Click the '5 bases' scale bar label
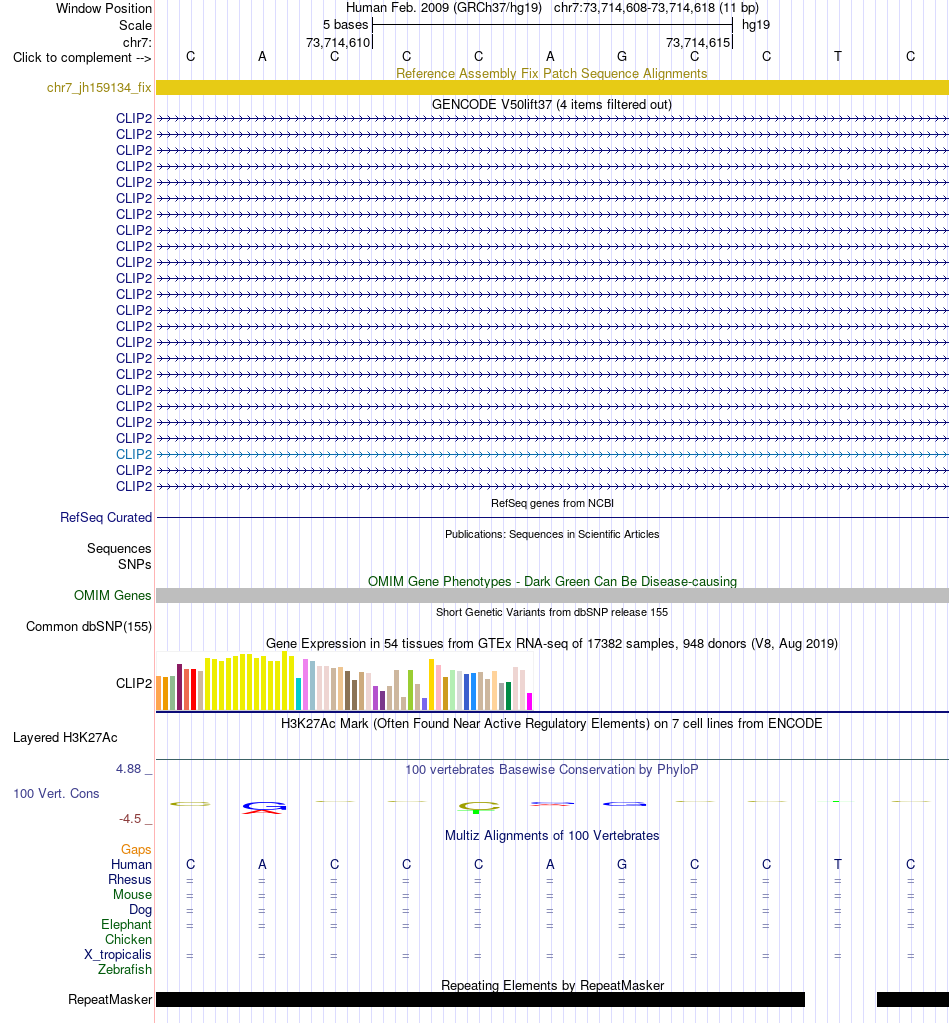 tap(346, 25)
